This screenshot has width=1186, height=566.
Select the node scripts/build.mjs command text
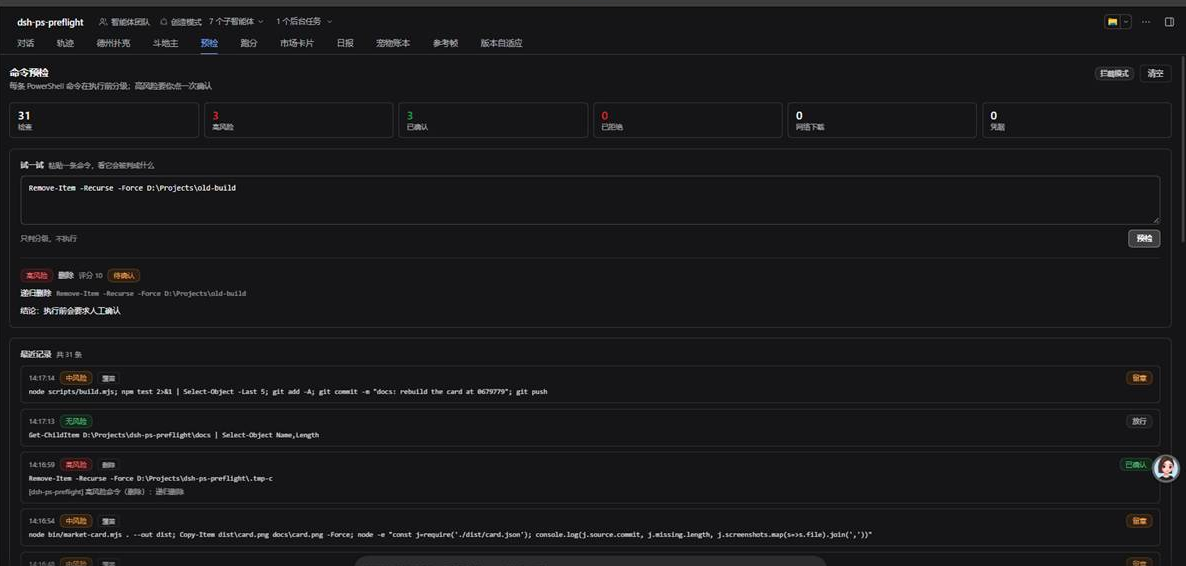[287, 392]
